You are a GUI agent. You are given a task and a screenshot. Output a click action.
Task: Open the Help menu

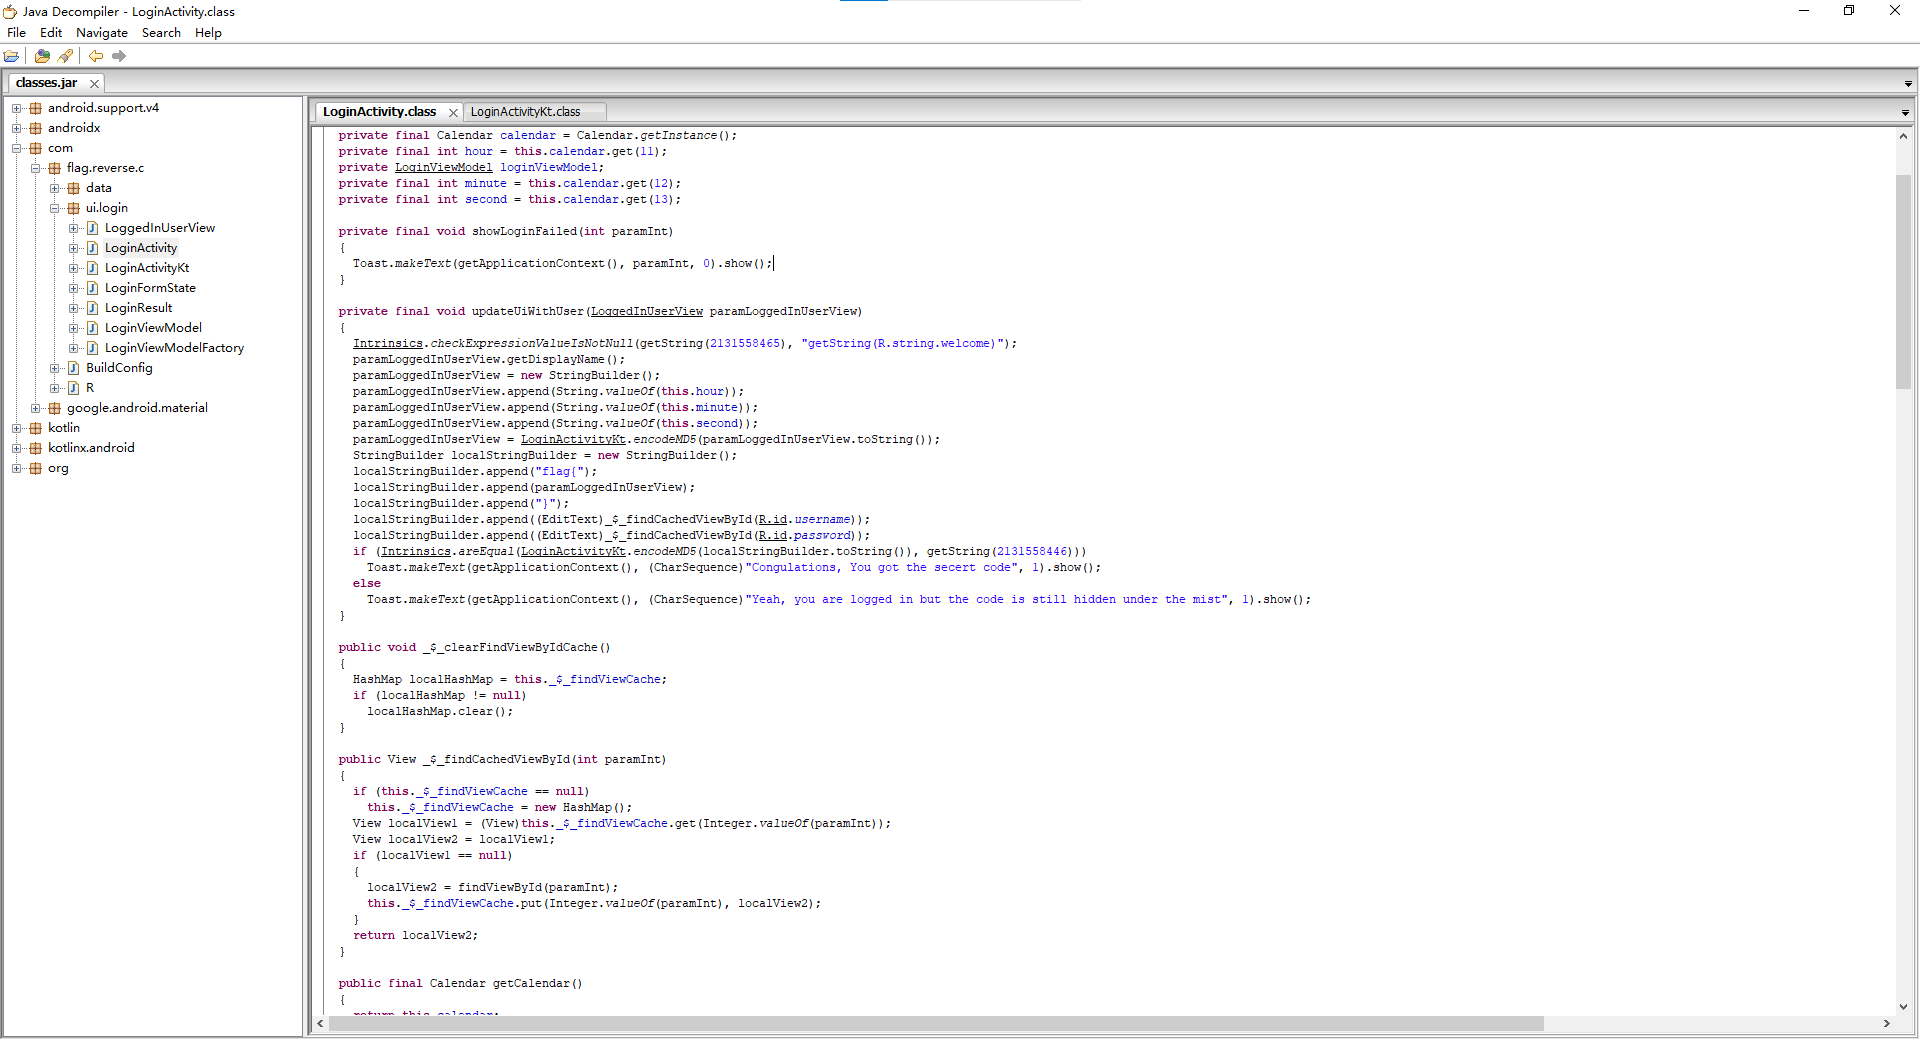coord(208,33)
